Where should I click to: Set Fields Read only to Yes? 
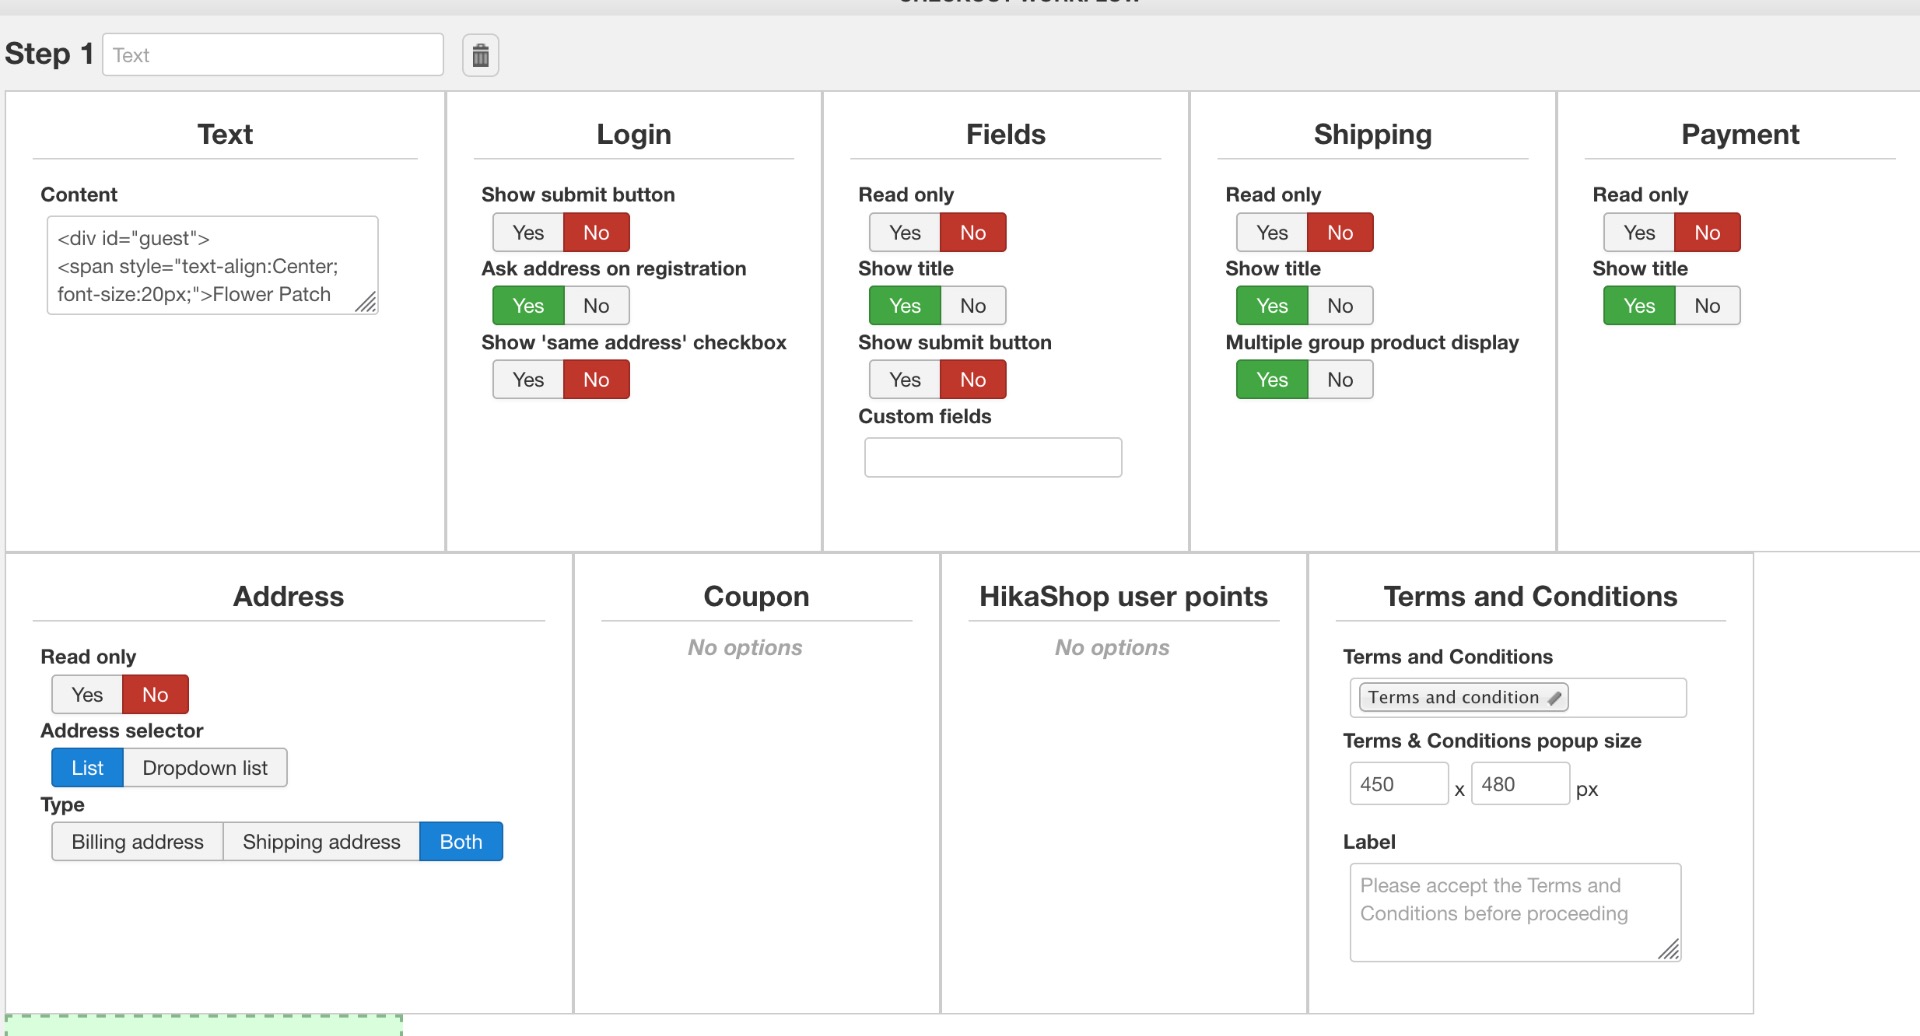click(x=904, y=233)
